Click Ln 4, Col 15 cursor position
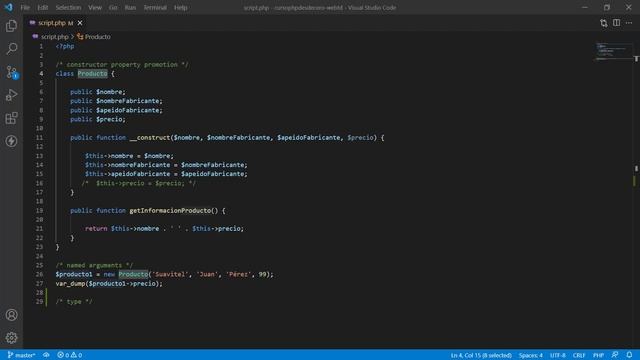640x360 pixels. coord(481,355)
